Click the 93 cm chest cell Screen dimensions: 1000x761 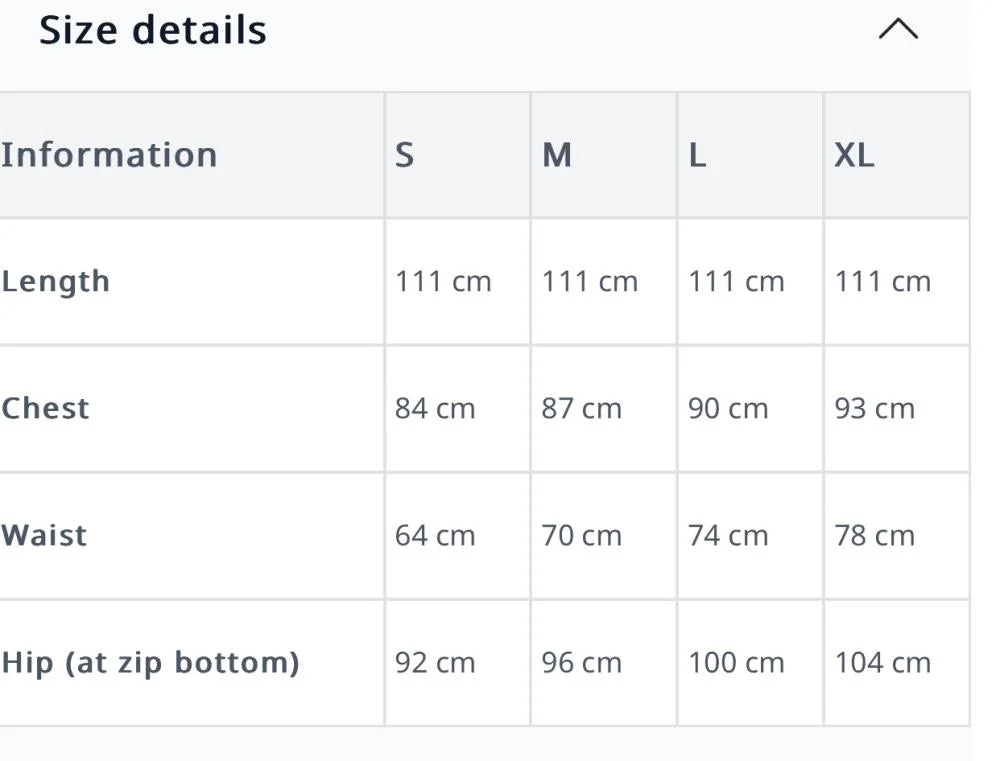pos(874,409)
